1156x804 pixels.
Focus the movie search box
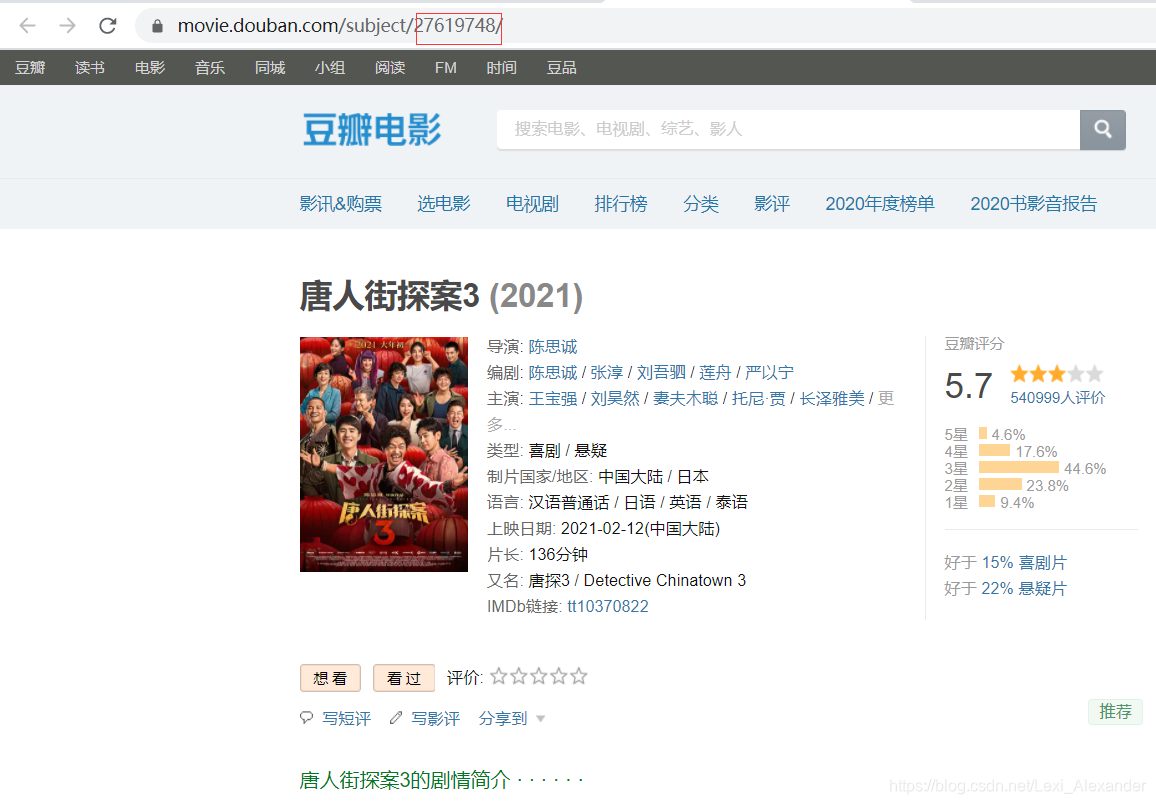coord(788,130)
